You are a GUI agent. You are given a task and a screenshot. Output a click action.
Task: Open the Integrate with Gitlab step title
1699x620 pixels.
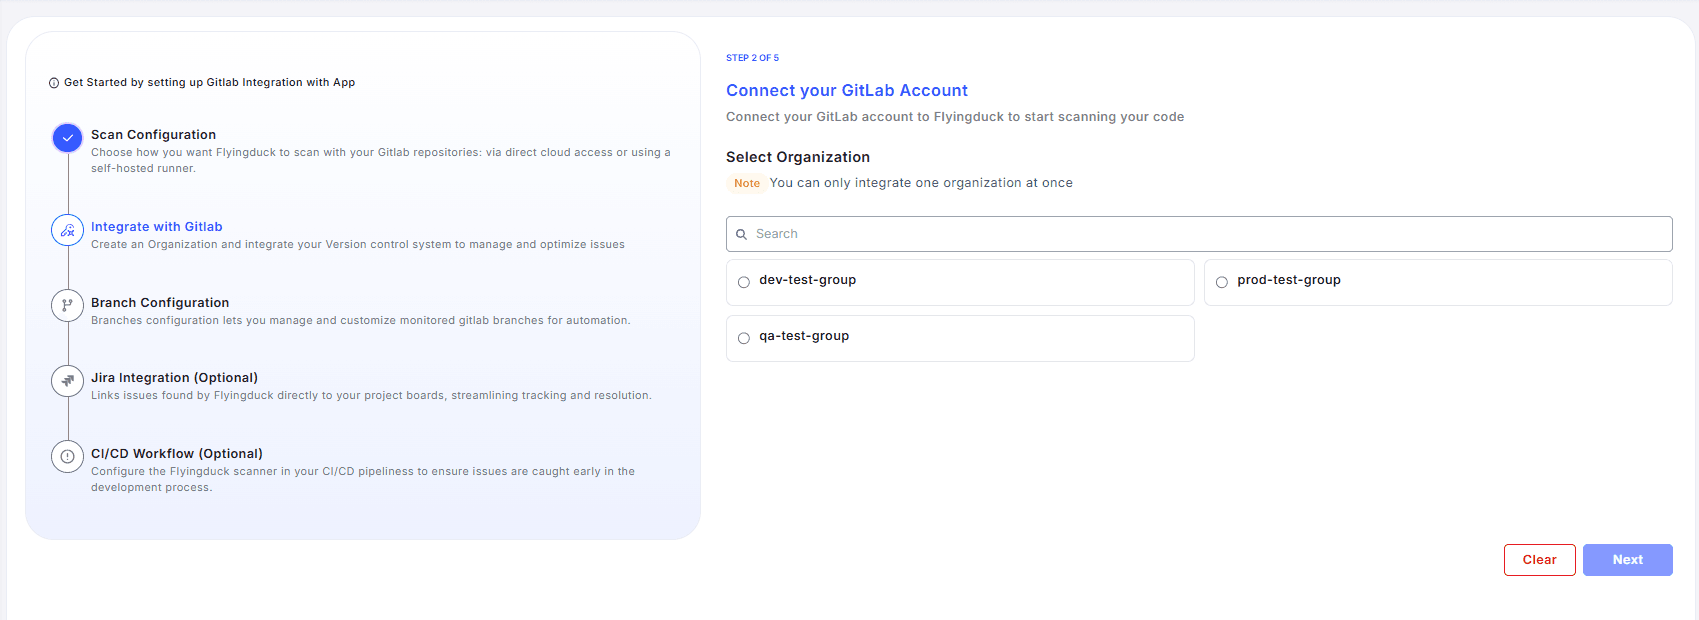pyautogui.click(x=156, y=227)
